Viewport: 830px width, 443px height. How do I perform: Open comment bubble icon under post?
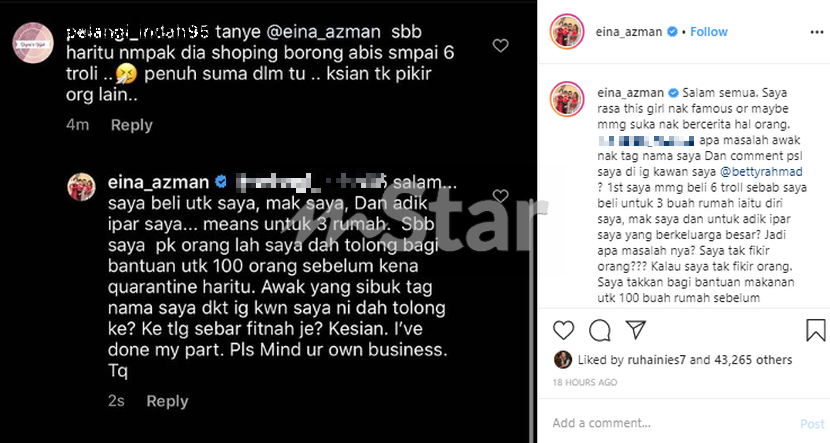599,330
